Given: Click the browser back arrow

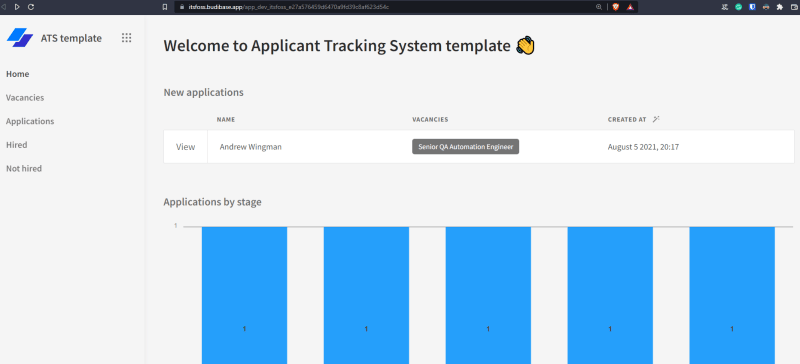Looking at the screenshot, I should point(4,7).
